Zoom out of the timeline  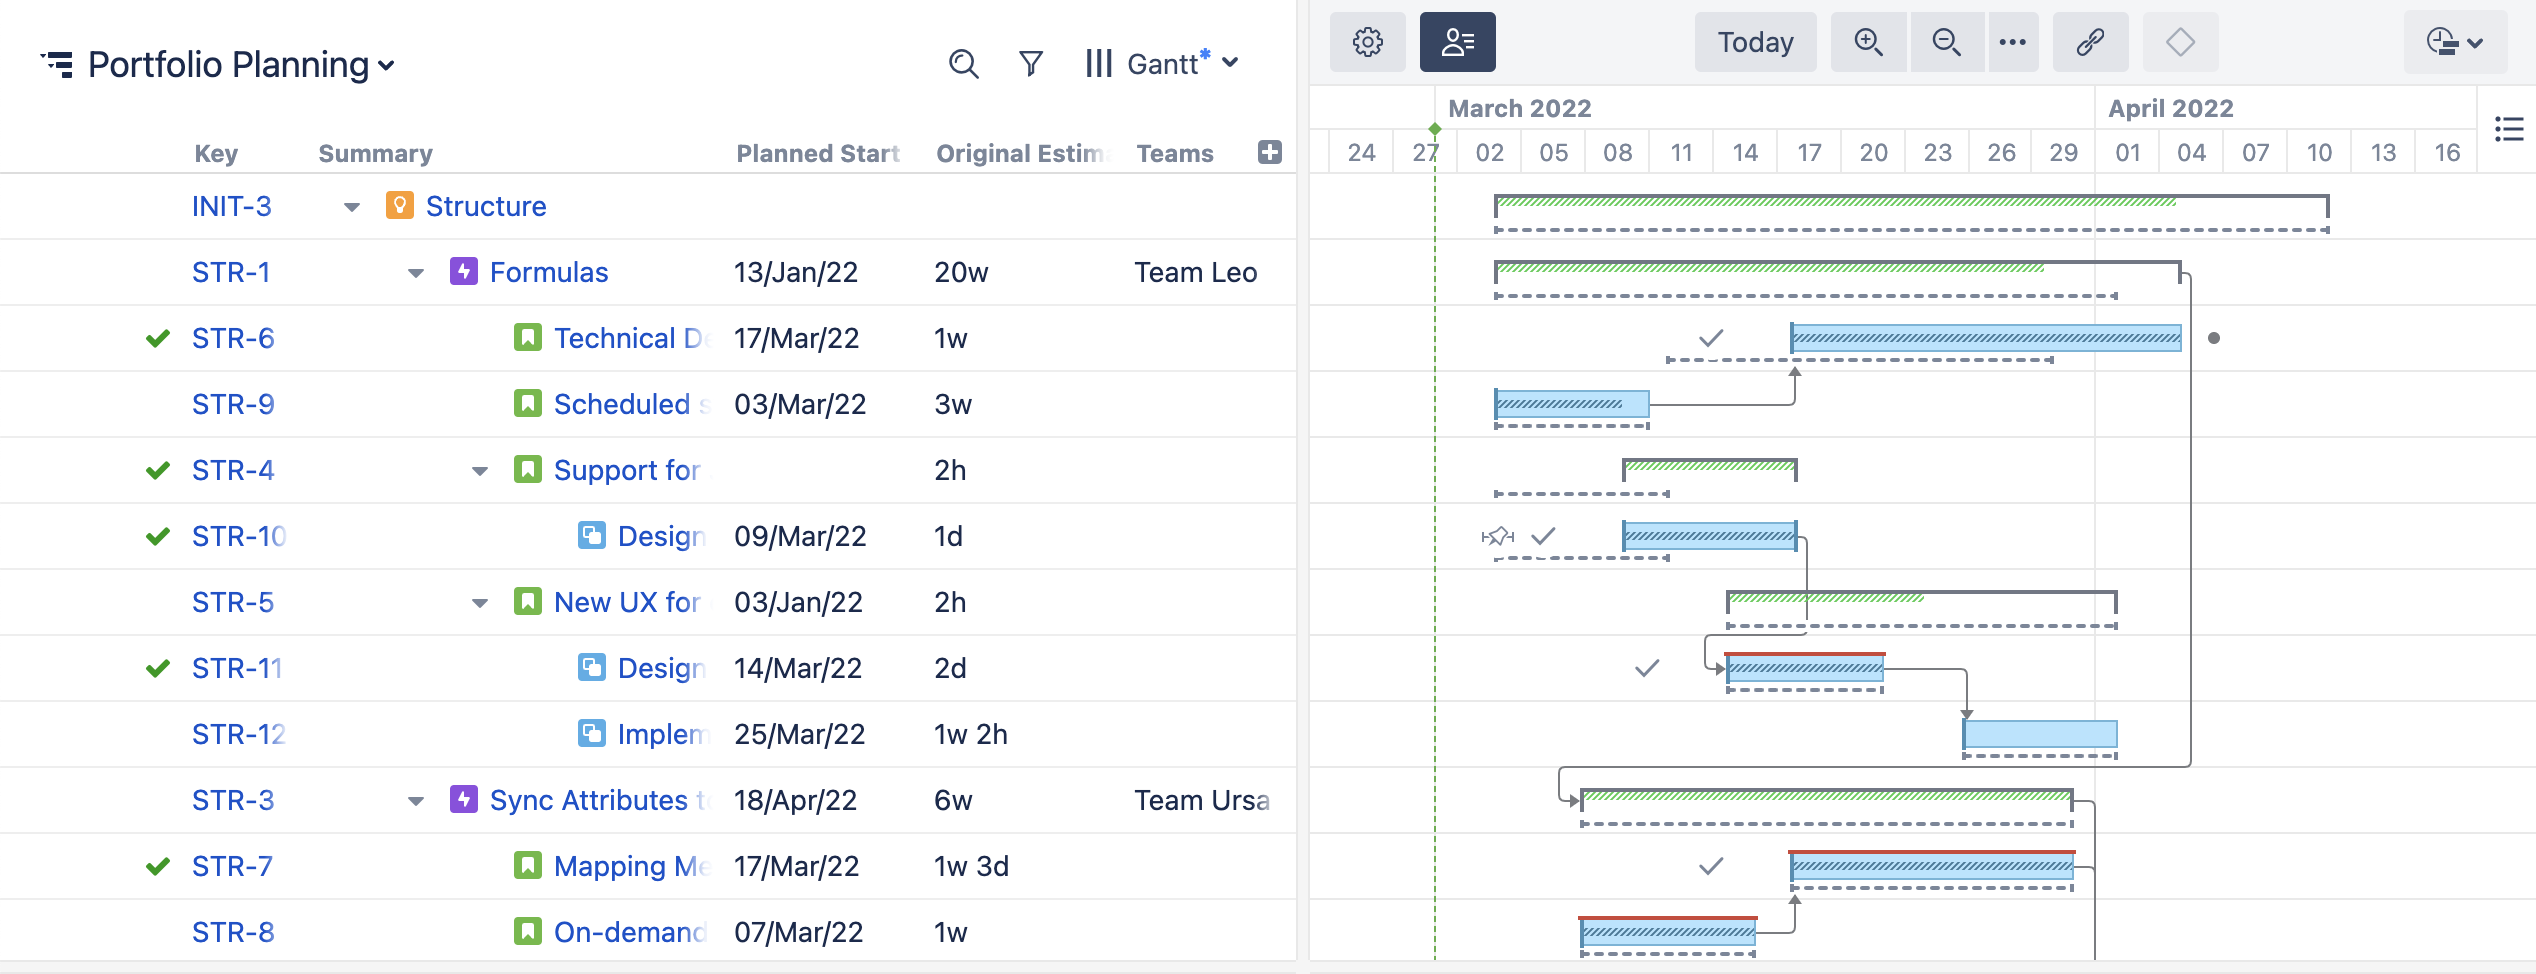pos(1946,42)
